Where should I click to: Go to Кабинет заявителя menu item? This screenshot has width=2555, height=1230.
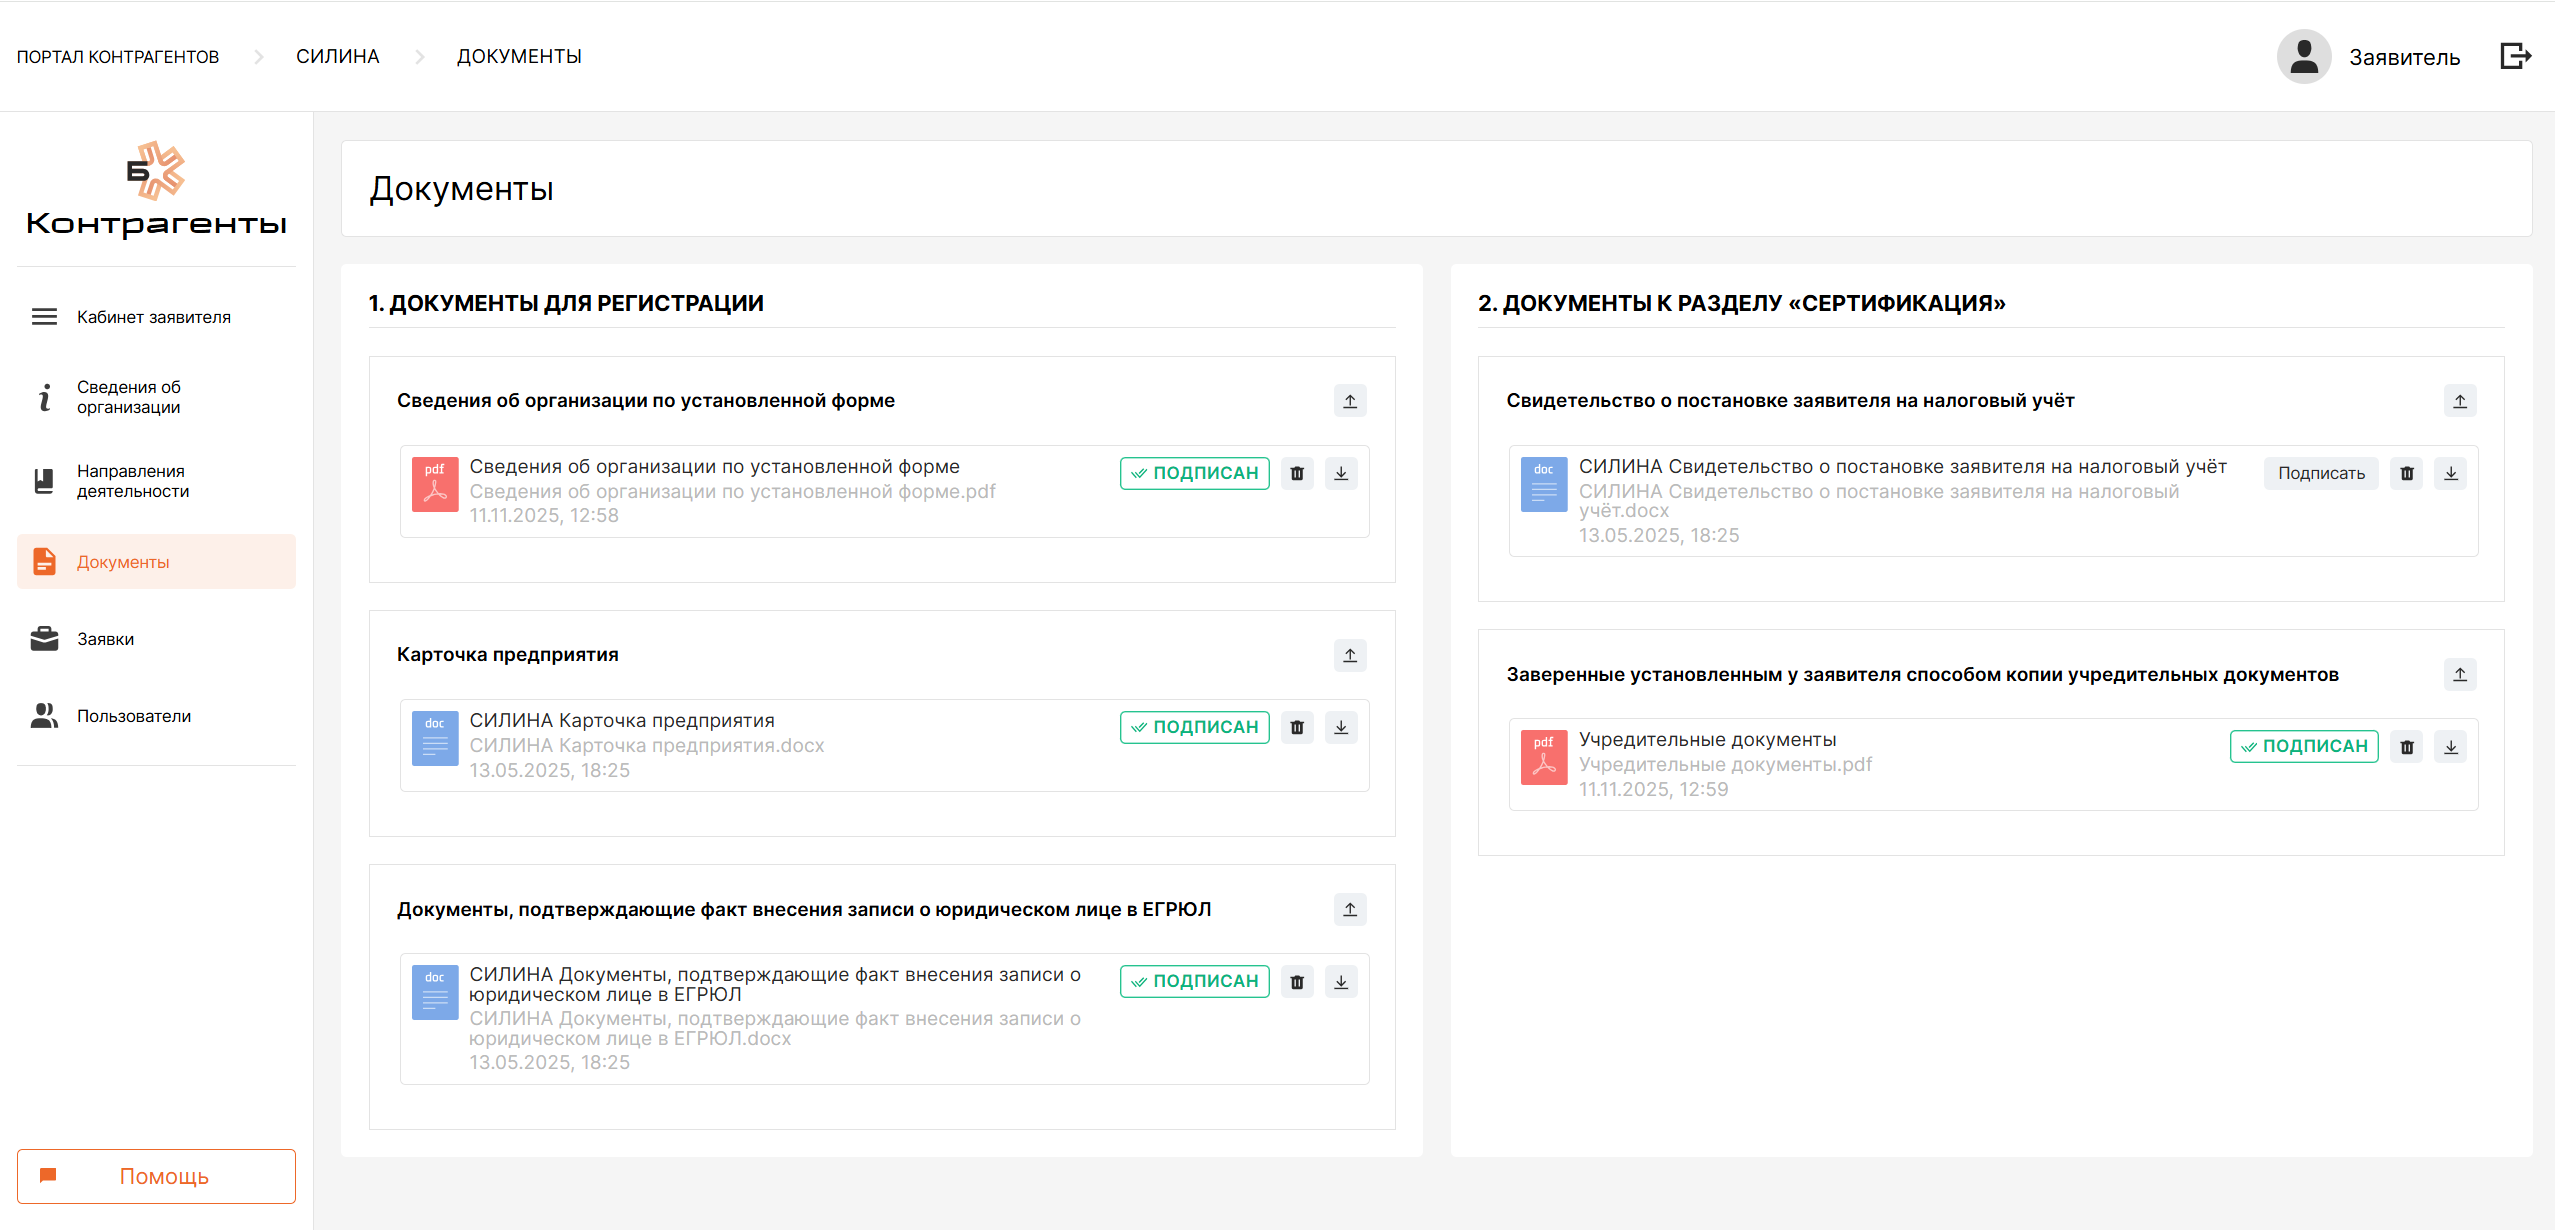coord(154,317)
